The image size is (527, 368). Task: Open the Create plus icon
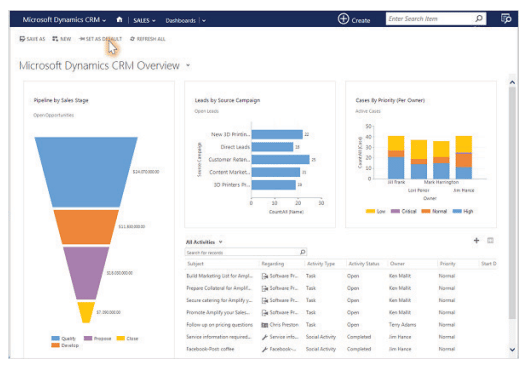pos(343,19)
